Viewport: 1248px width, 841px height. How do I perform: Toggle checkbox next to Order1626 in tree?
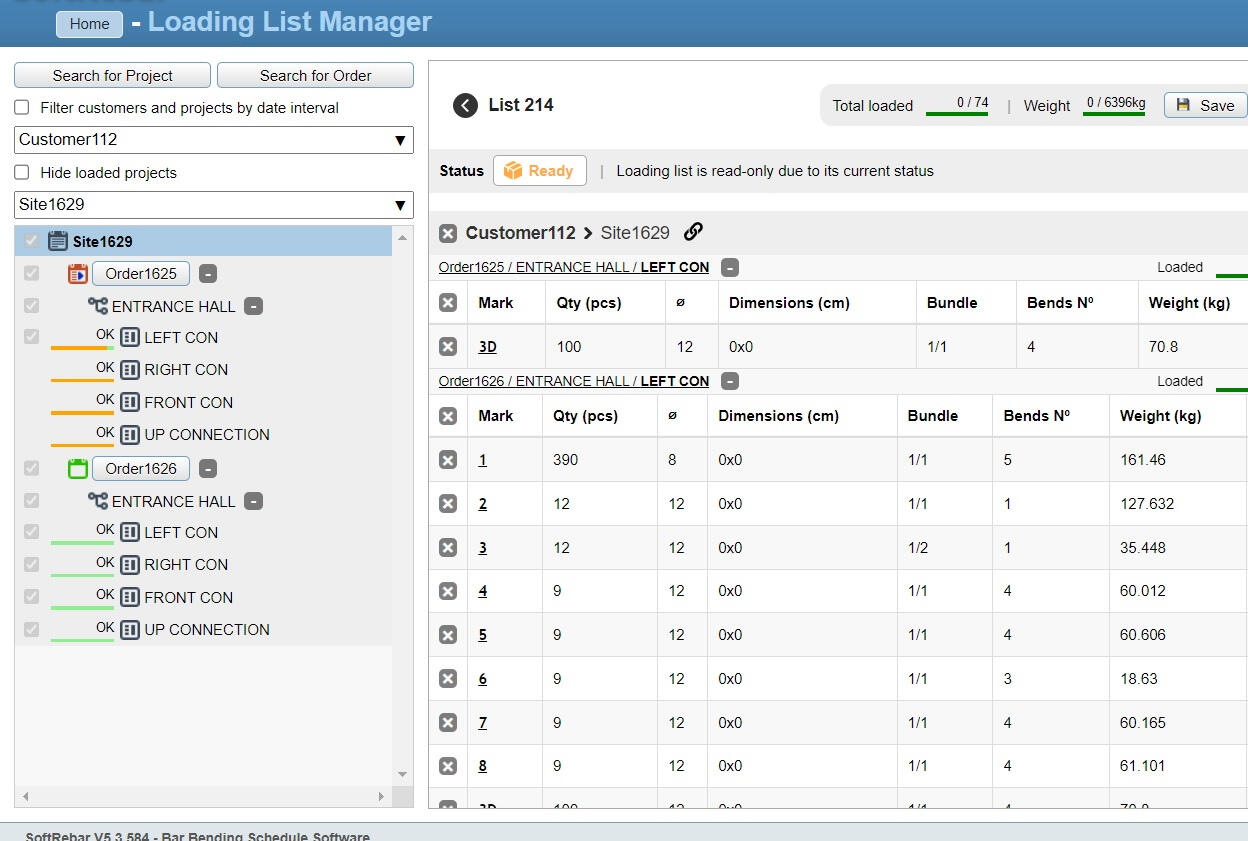pyautogui.click(x=32, y=468)
